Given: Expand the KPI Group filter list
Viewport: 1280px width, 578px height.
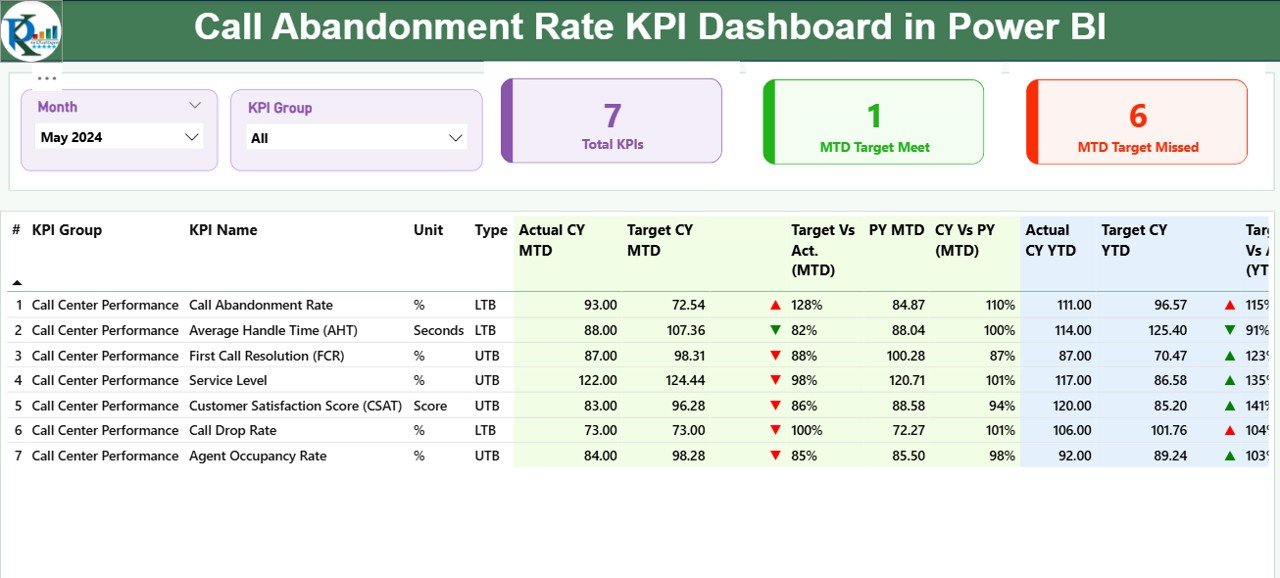Looking at the screenshot, I should pyautogui.click(x=456, y=137).
